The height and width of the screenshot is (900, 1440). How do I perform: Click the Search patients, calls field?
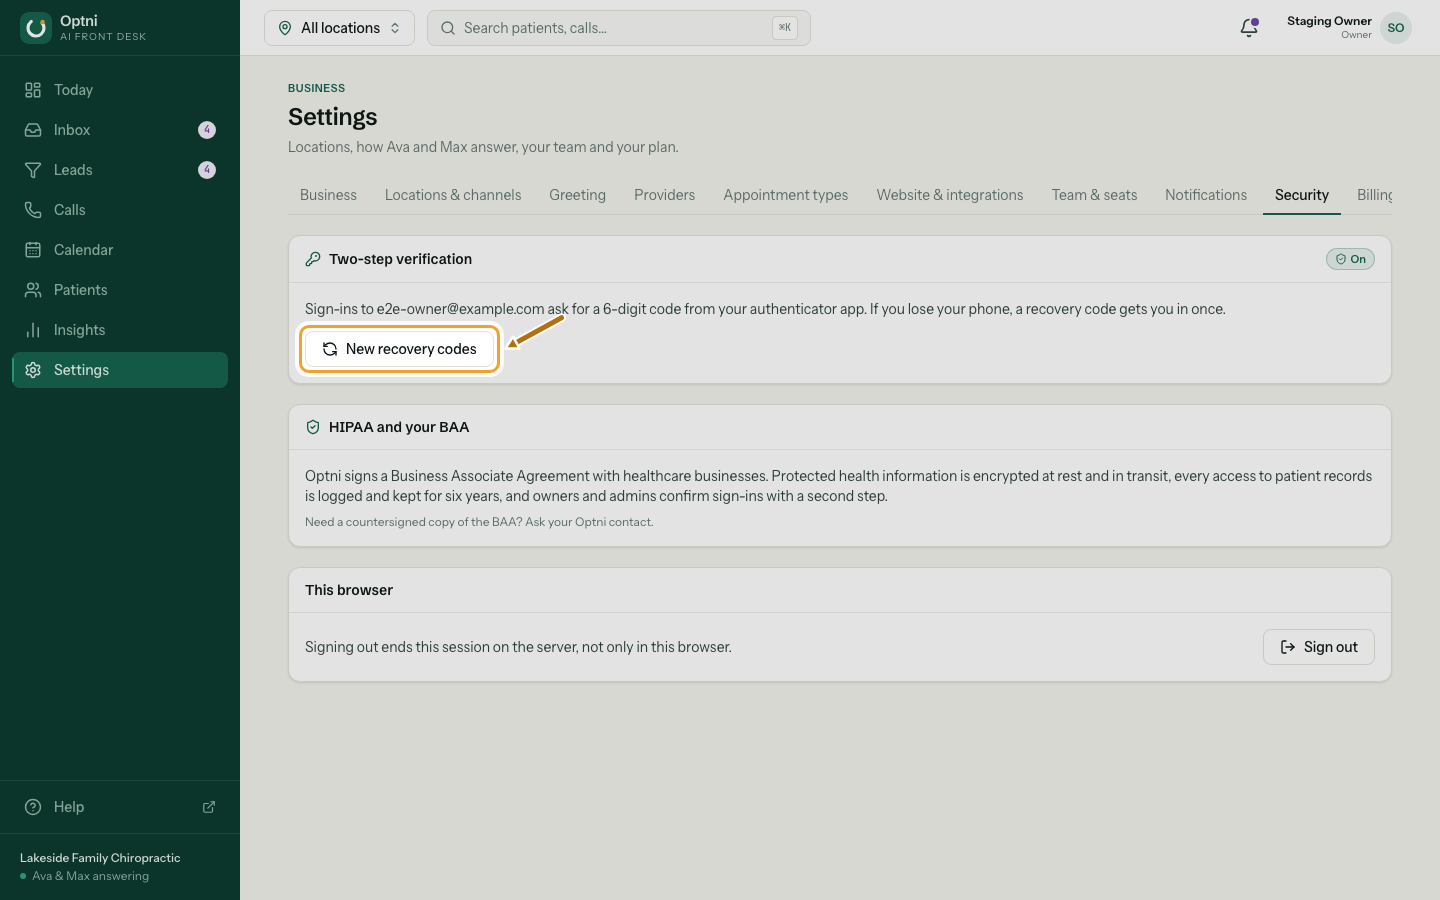point(619,28)
